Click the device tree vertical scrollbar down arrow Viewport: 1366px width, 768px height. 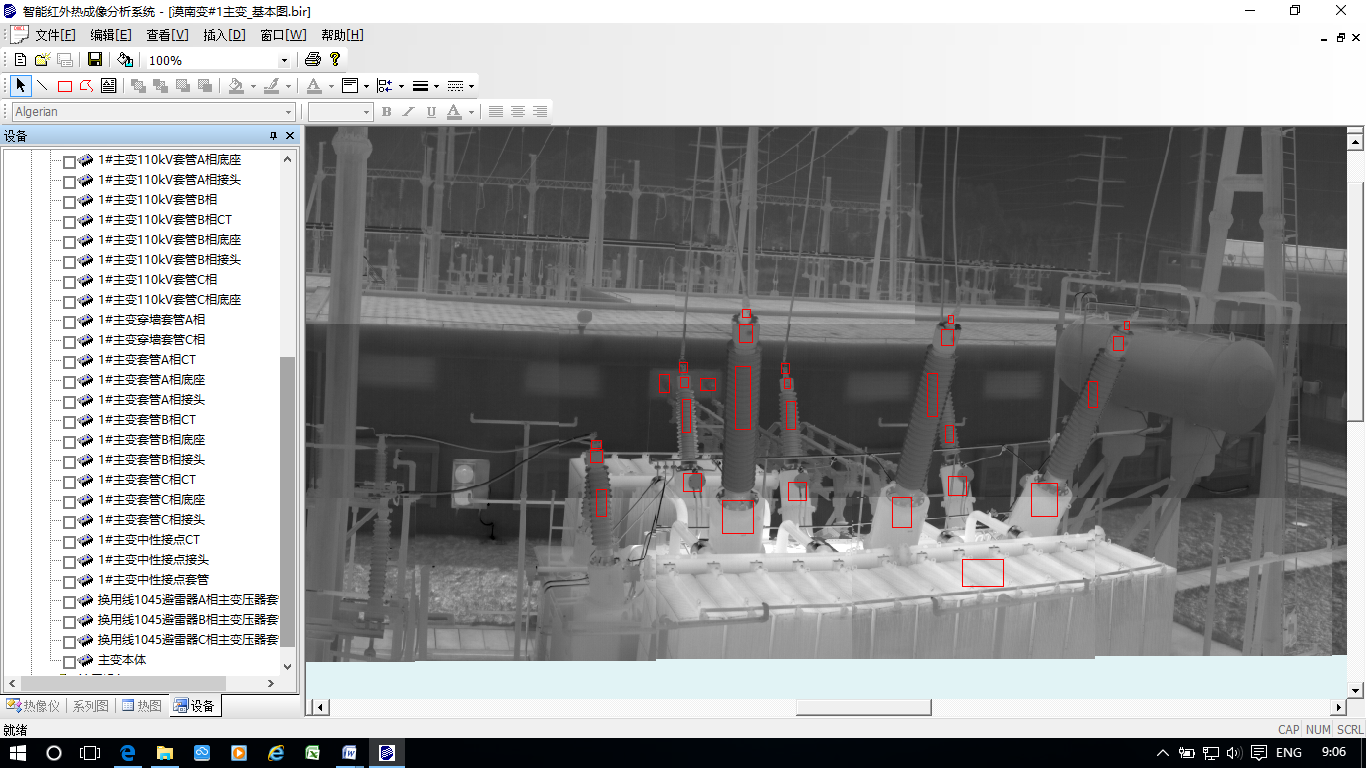click(x=288, y=667)
